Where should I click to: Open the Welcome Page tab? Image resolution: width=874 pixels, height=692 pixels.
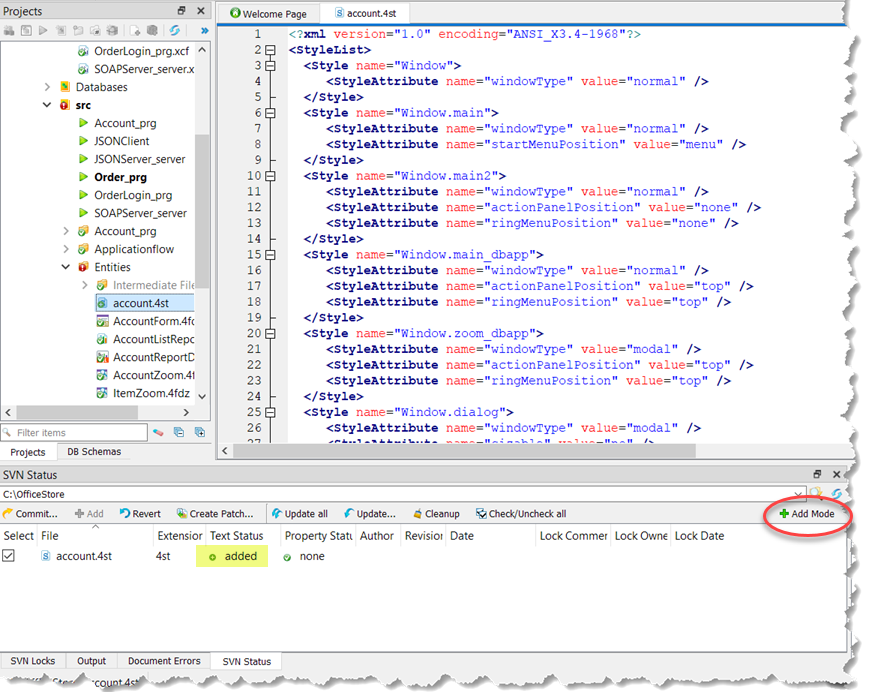tap(268, 14)
